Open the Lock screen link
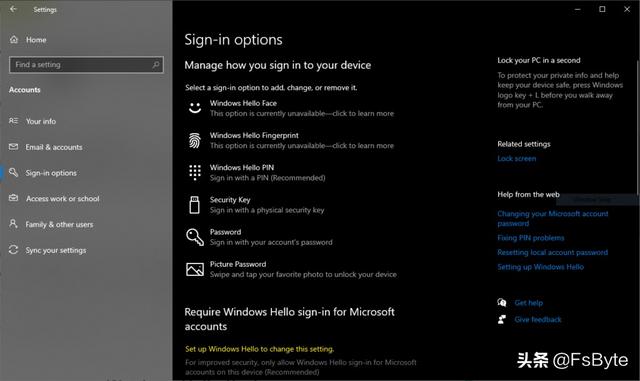Image resolution: width=640 pixels, height=381 pixels. 516,158
